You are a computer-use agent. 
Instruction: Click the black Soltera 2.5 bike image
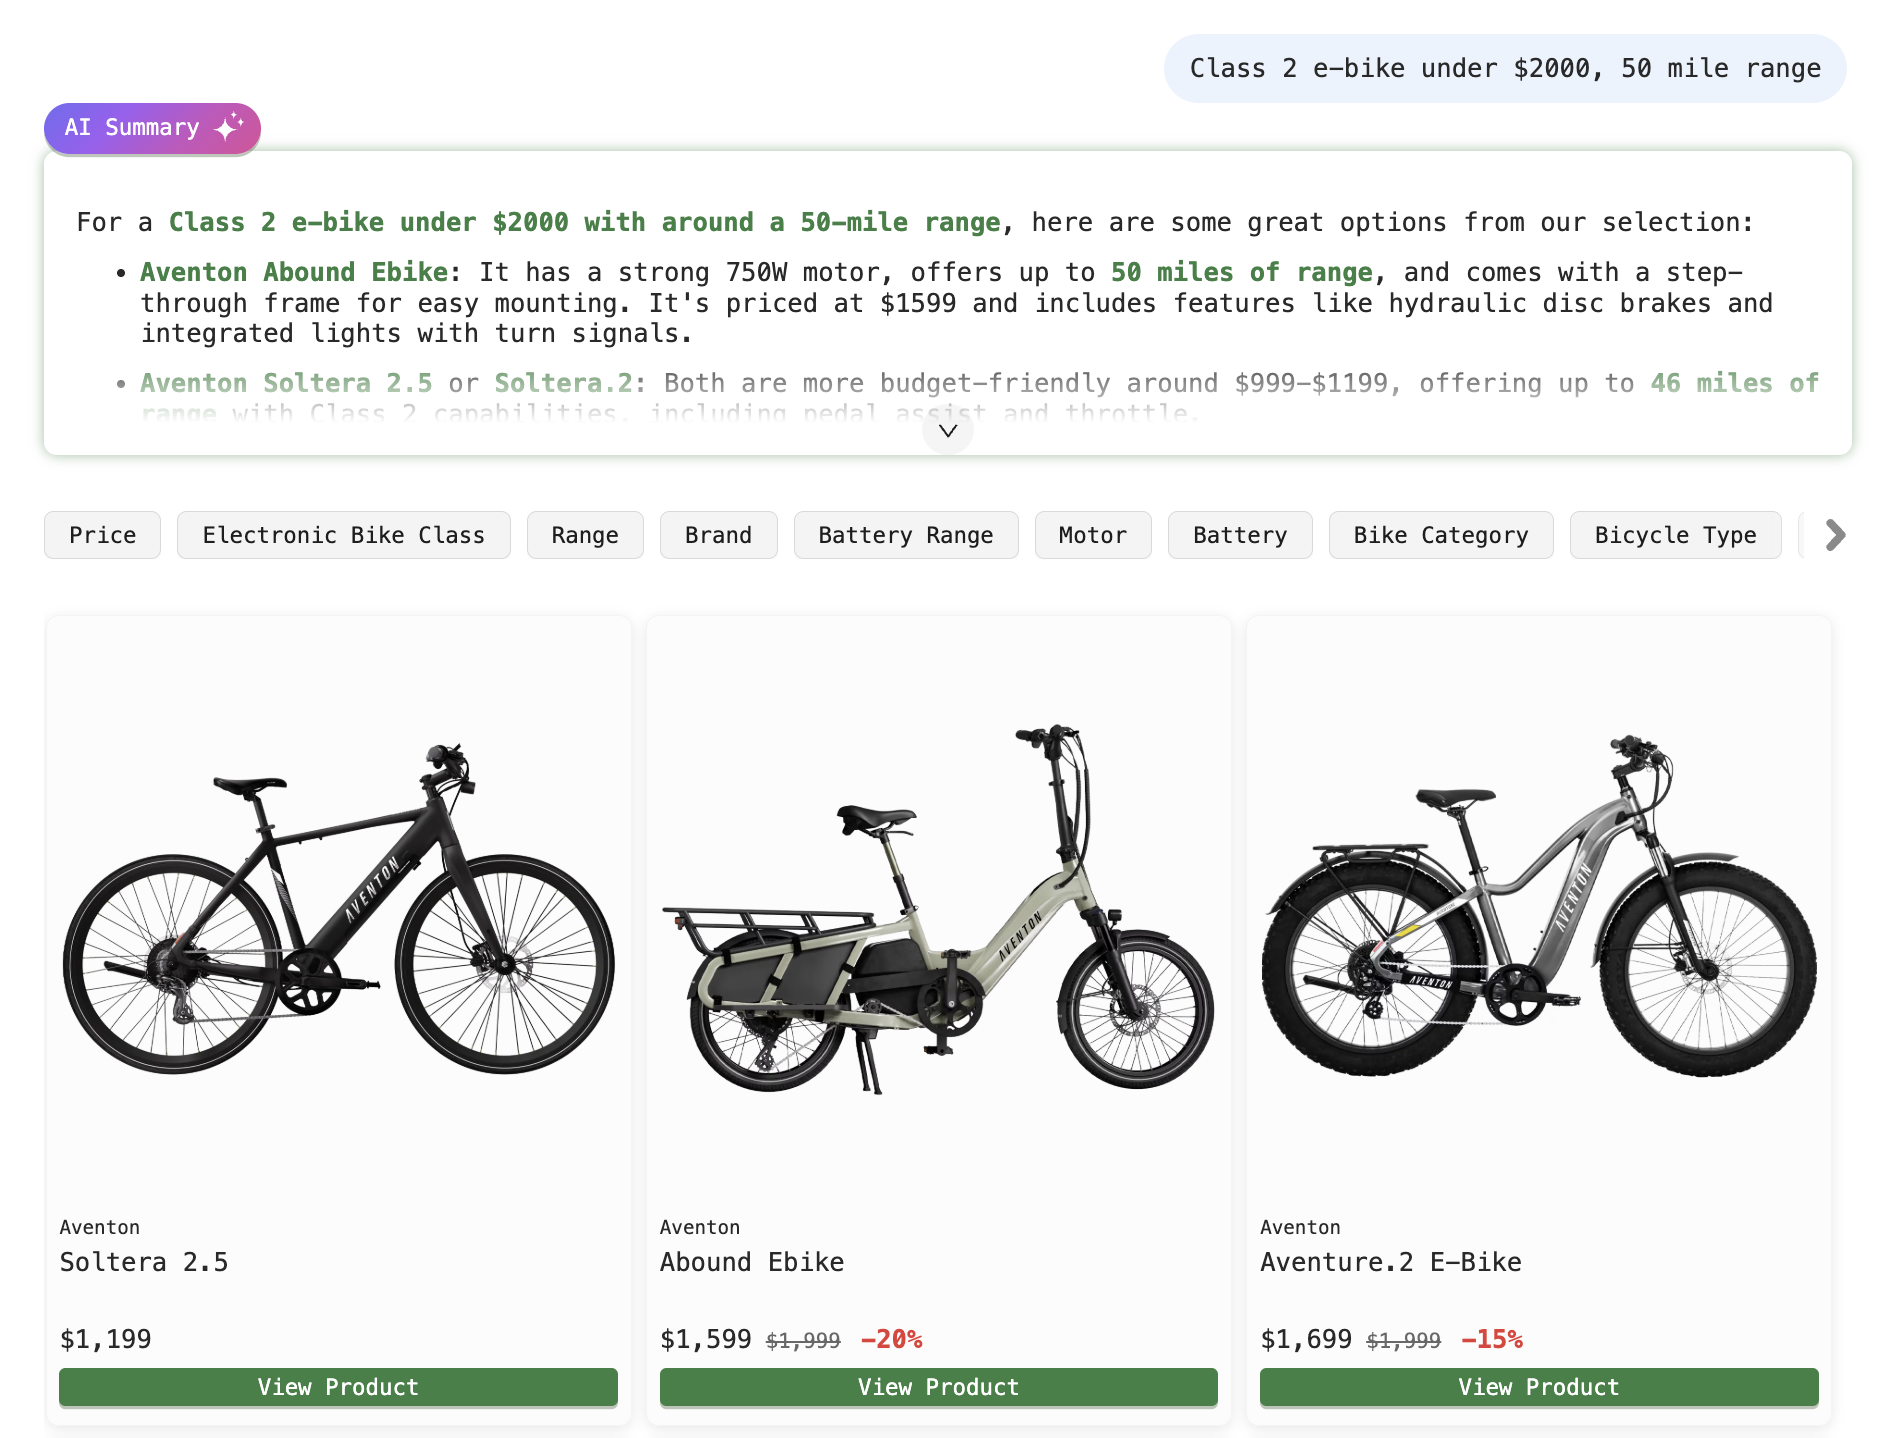pyautogui.click(x=338, y=910)
